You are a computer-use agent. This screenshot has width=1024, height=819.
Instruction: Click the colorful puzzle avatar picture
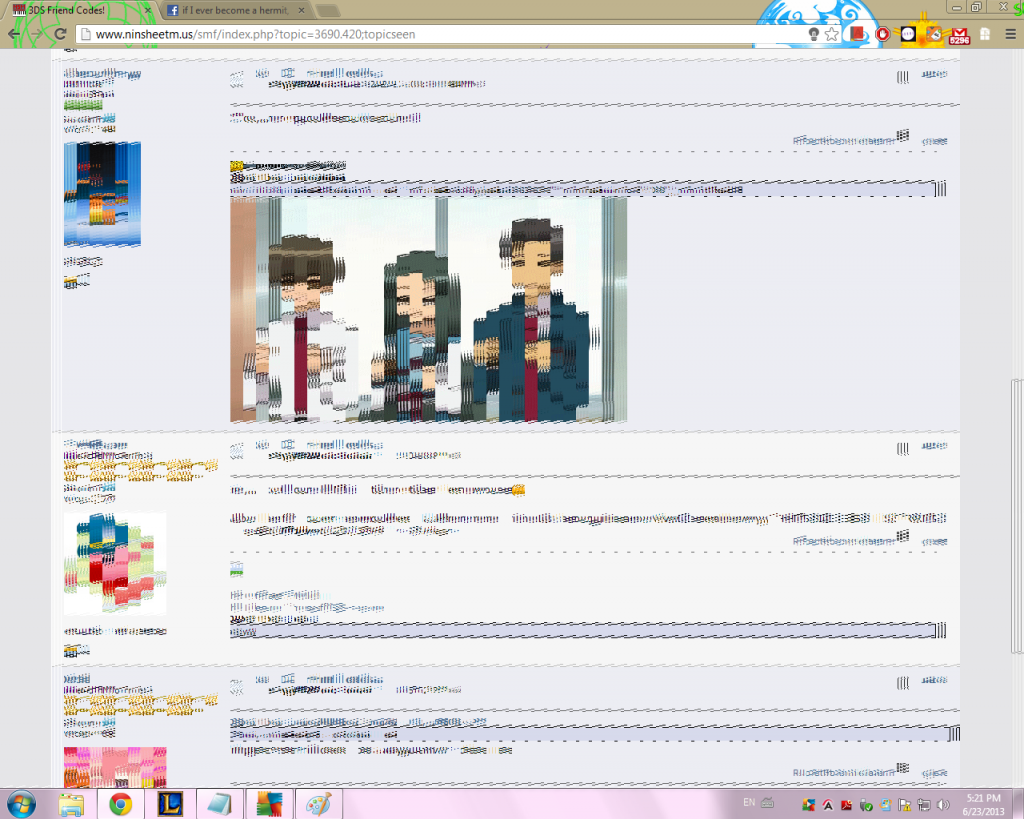[115, 564]
